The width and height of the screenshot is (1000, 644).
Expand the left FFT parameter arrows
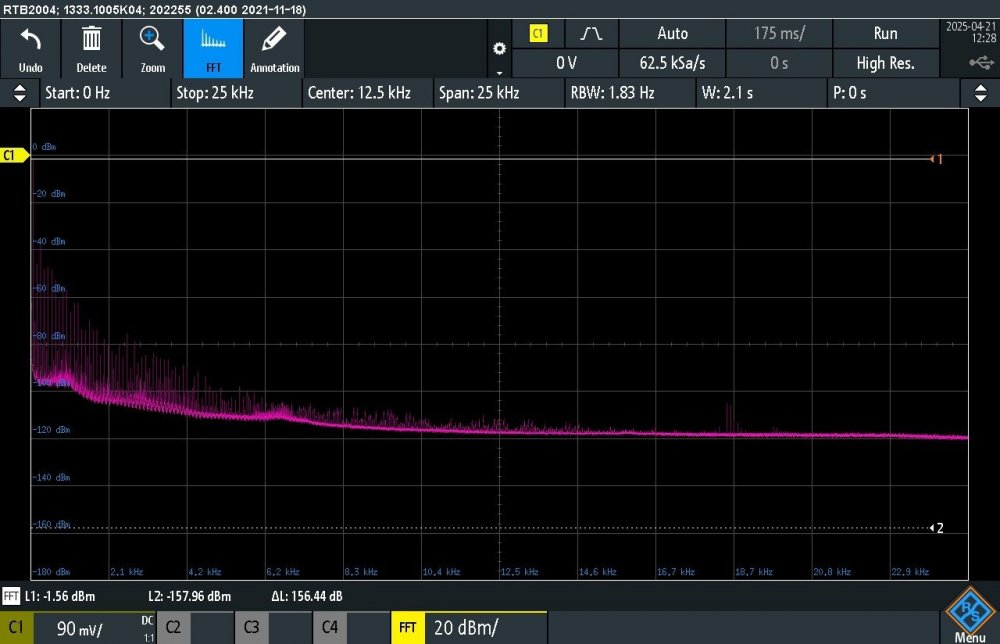(x=18, y=93)
